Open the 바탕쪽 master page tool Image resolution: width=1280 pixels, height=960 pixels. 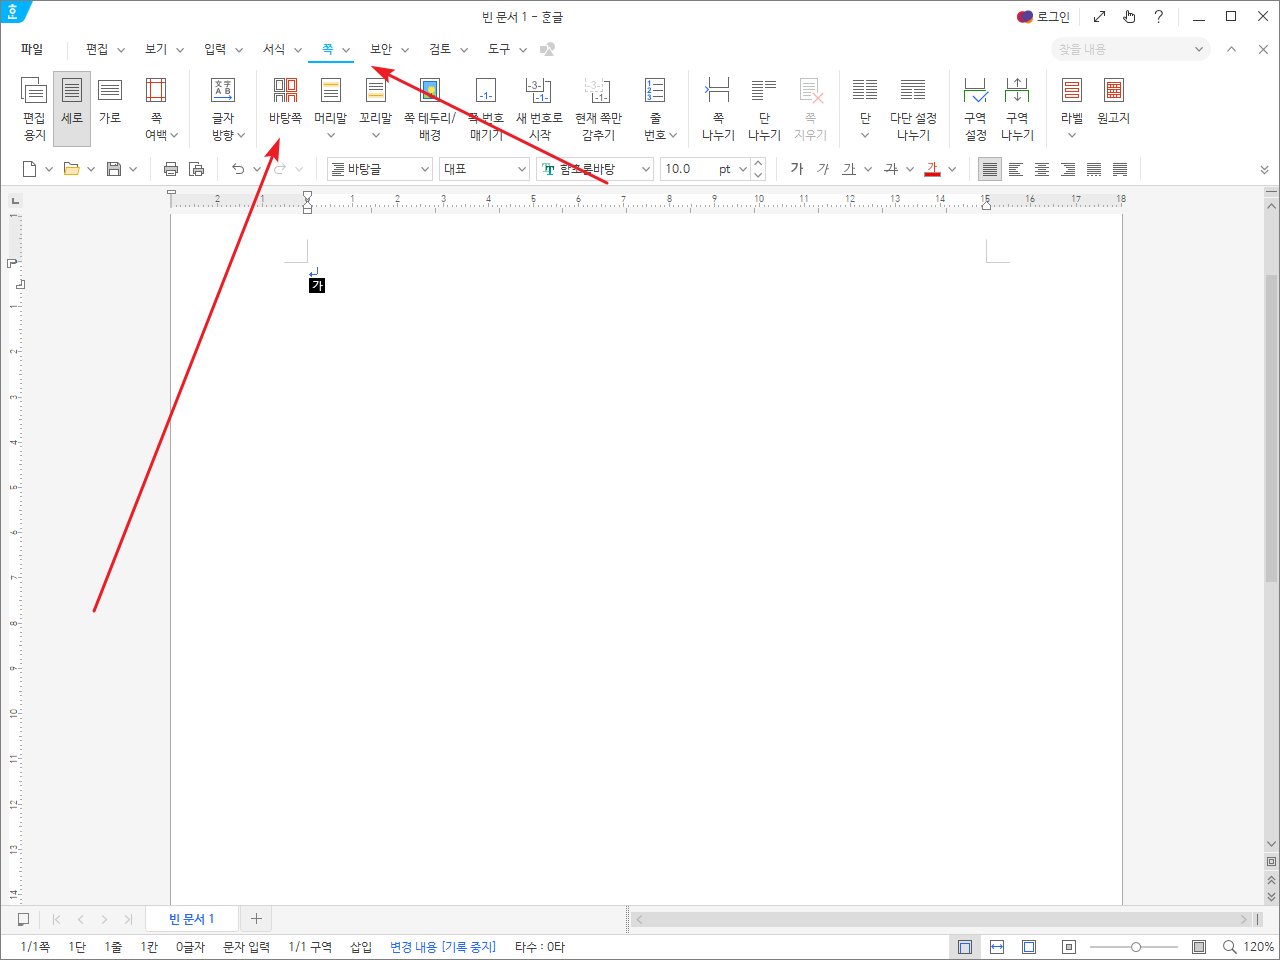[285, 101]
